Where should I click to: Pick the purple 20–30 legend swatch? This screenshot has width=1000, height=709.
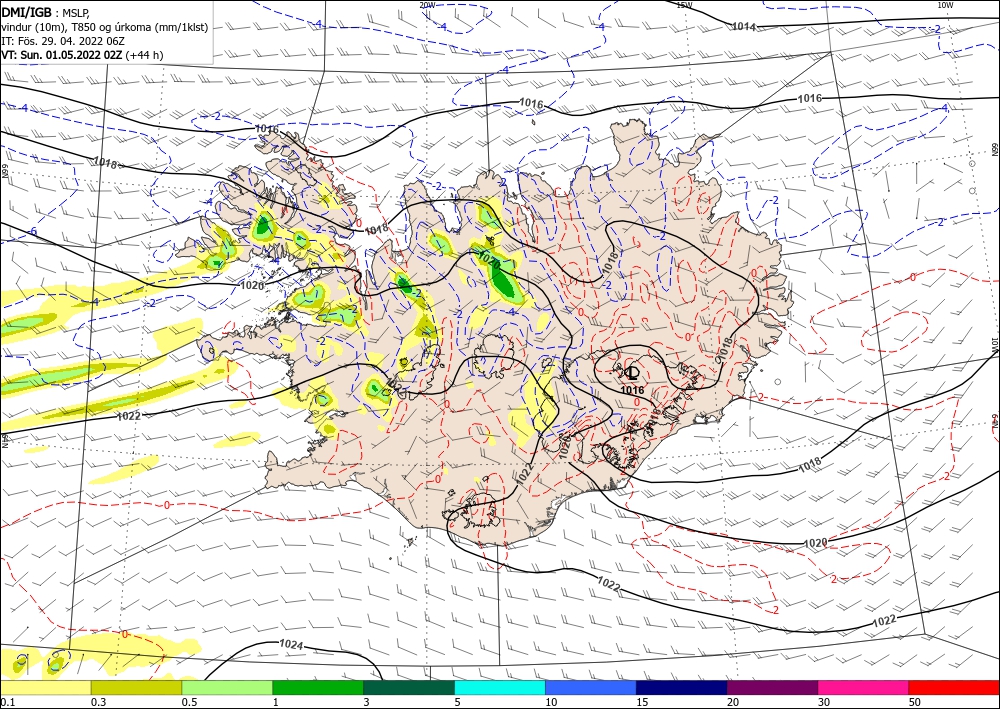[x=772, y=687]
